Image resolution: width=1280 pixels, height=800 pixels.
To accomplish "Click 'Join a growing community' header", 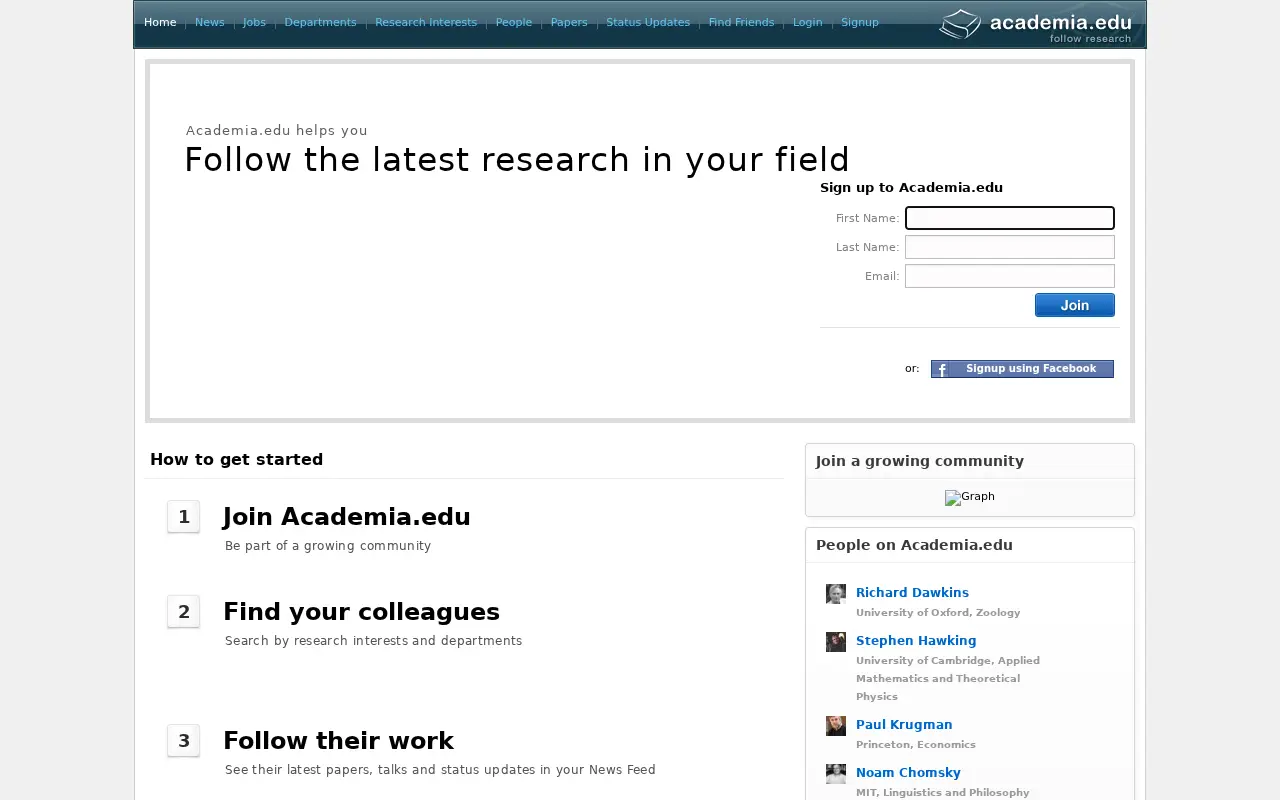I will tap(920, 461).
